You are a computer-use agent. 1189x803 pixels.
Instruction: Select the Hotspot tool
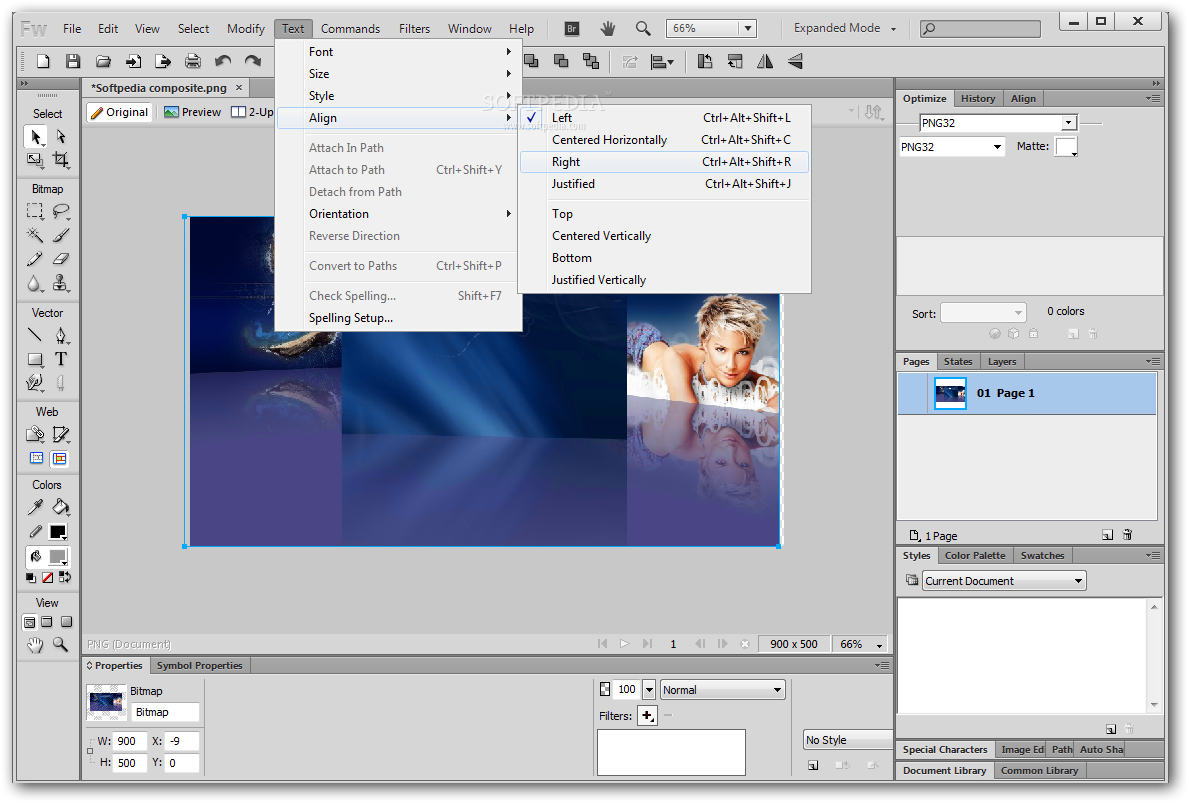35,434
